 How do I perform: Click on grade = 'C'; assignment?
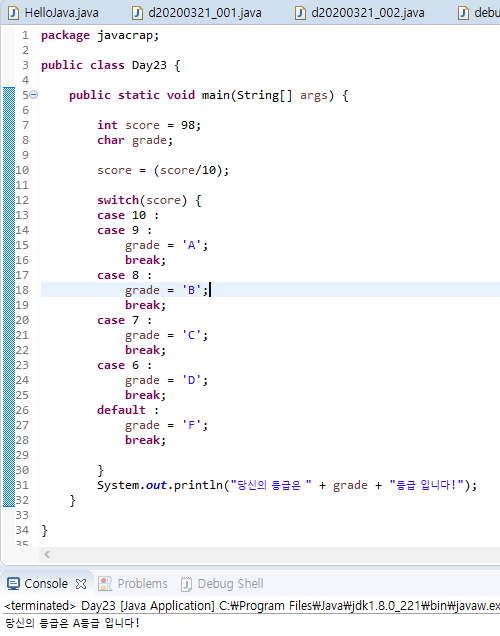tap(166, 335)
